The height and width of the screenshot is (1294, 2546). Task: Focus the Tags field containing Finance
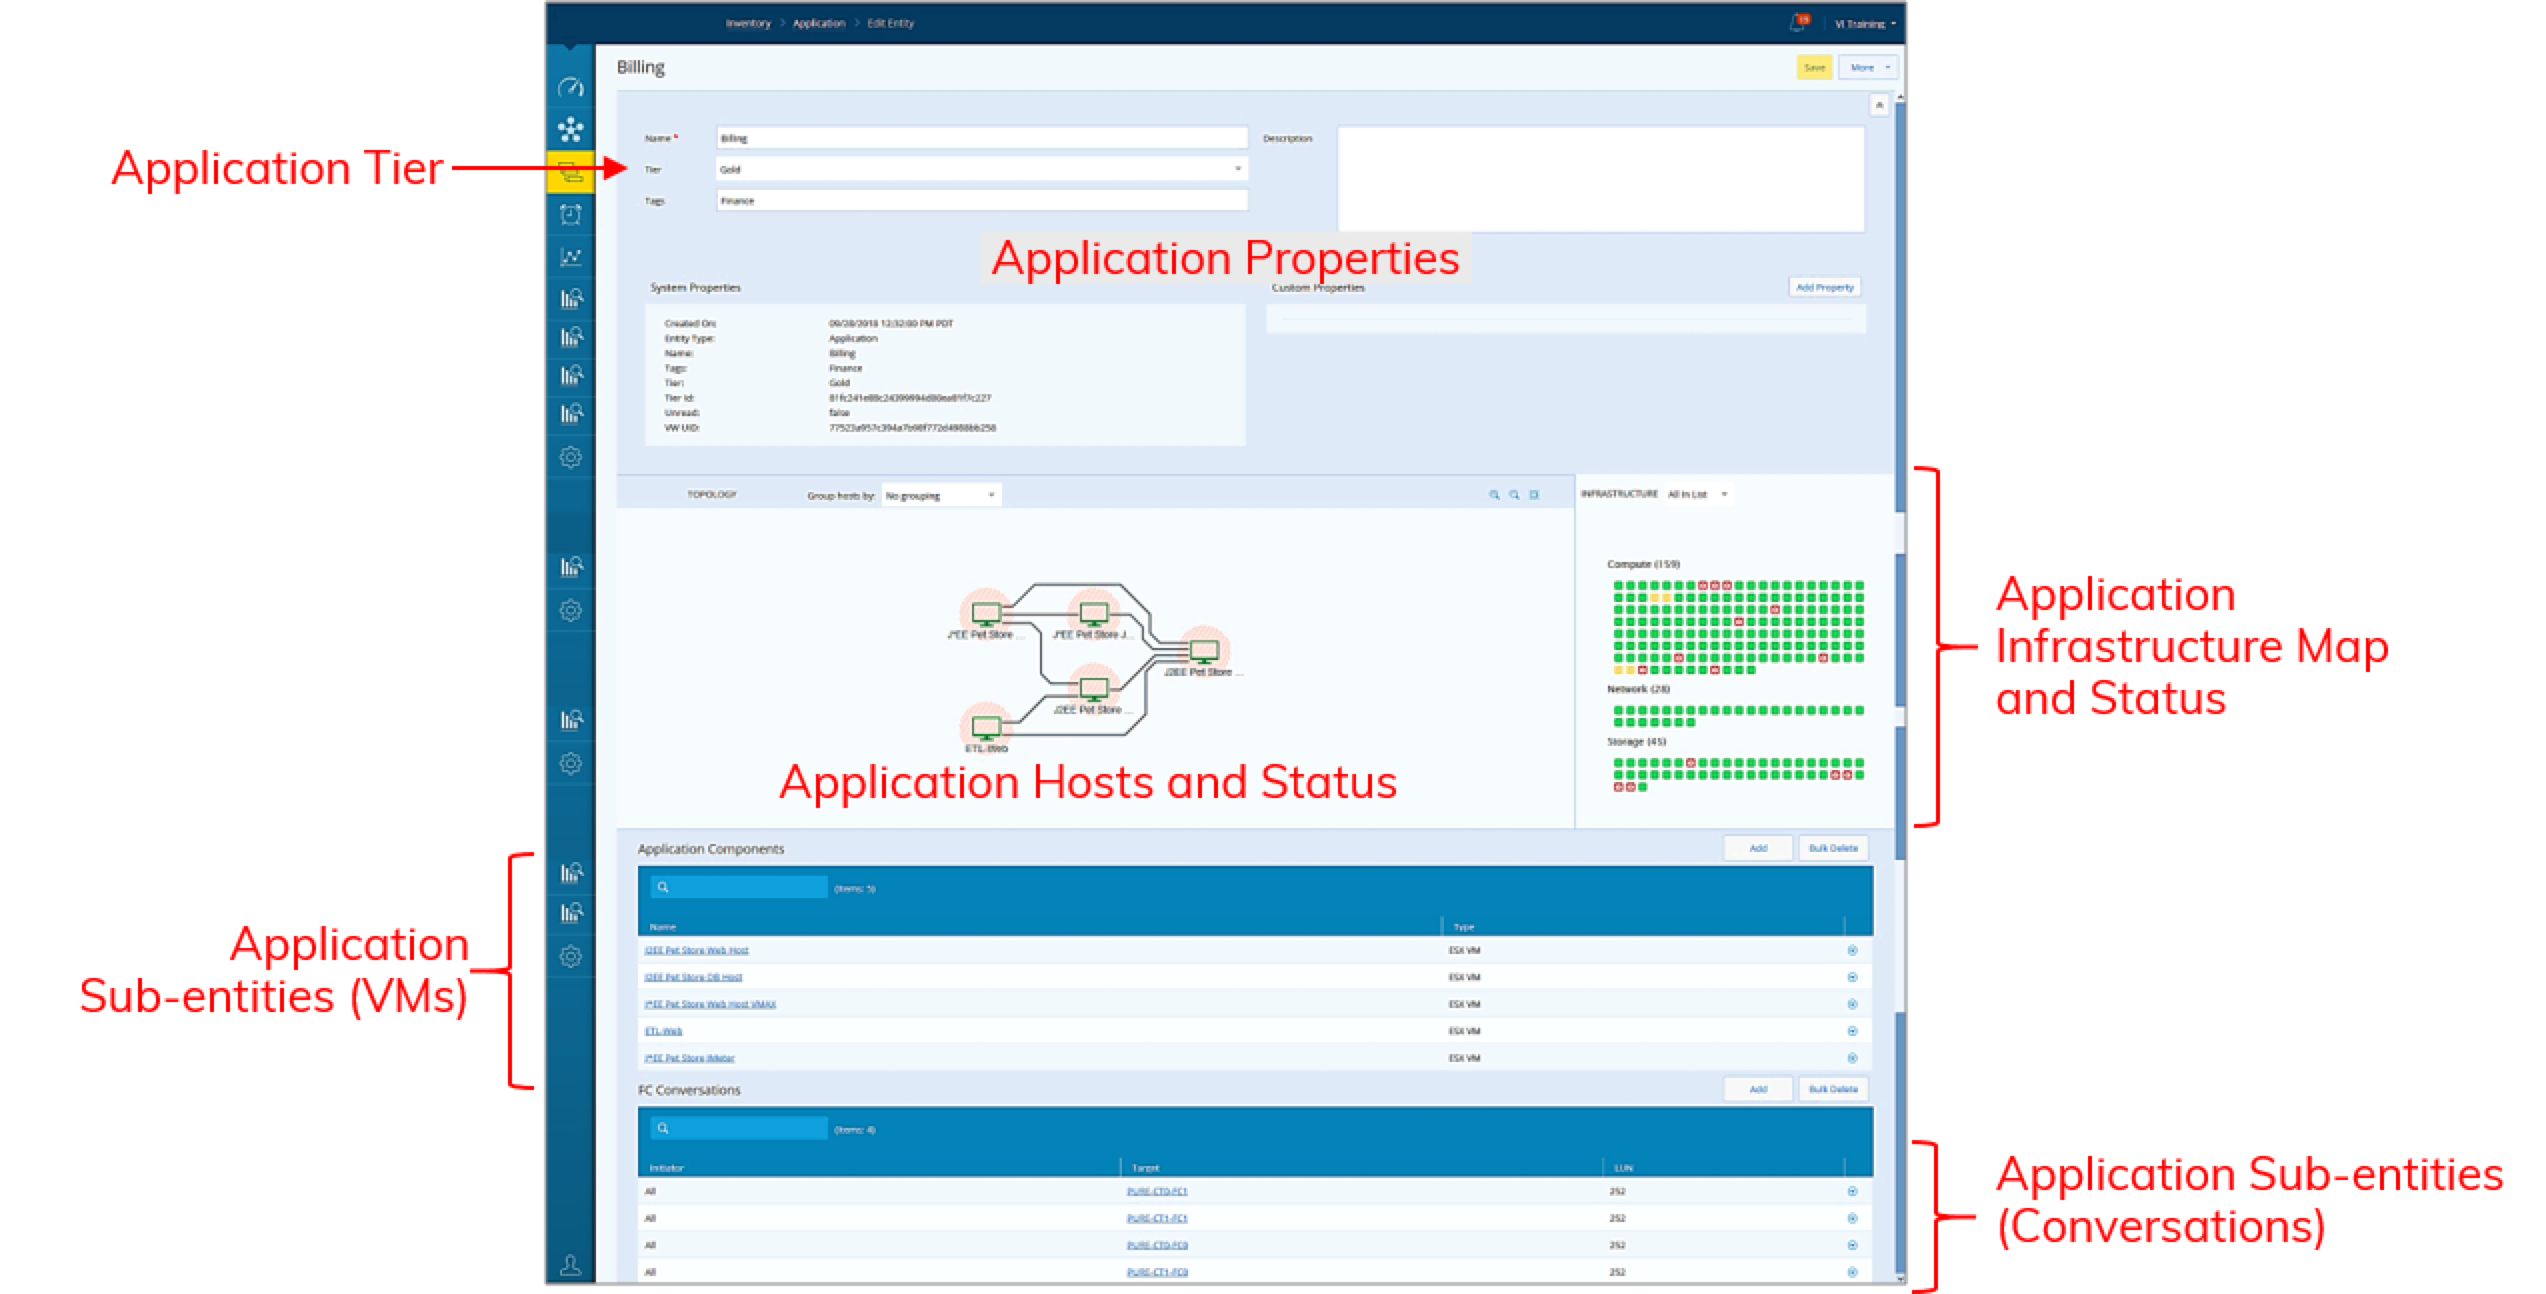click(x=982, y=201)
